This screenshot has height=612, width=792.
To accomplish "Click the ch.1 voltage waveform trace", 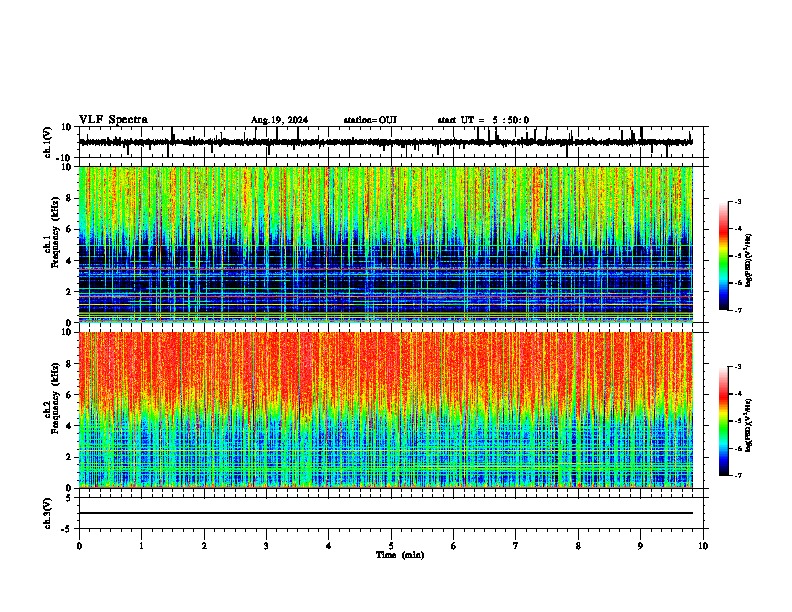I will 385,142.
